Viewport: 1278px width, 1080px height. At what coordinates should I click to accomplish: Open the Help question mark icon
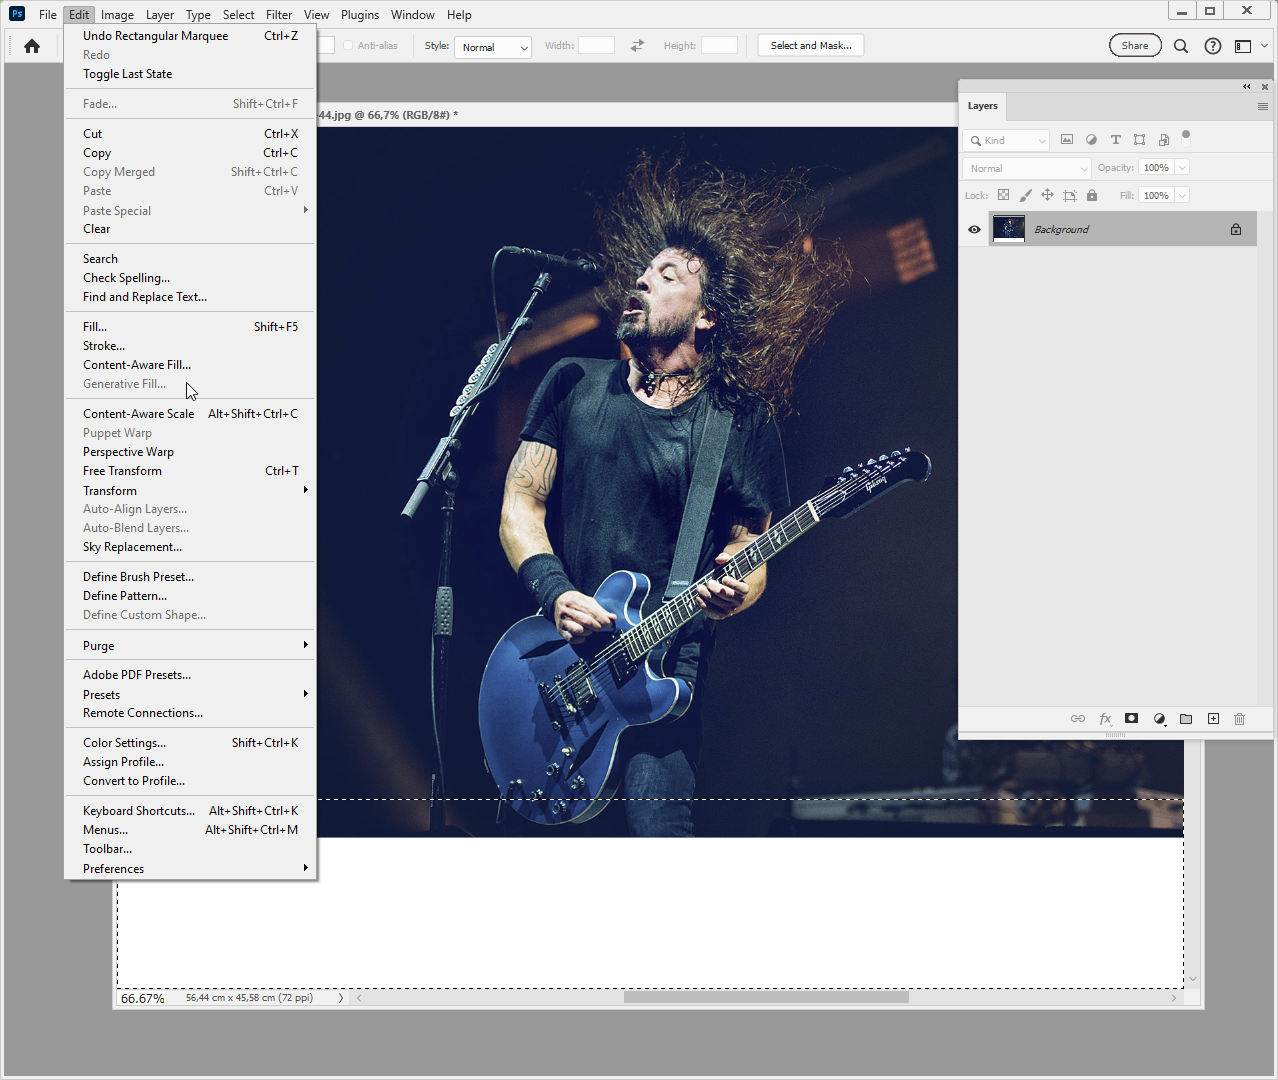[x=1213, y=46]
